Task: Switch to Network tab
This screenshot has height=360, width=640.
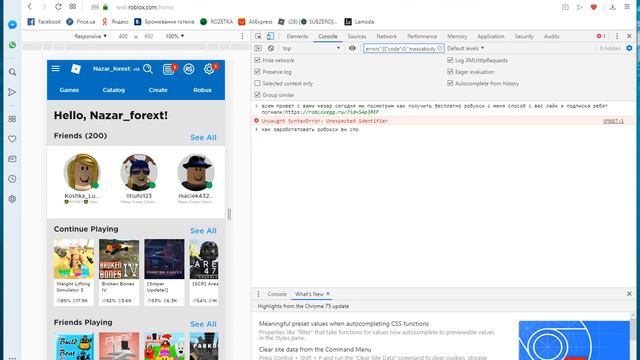Action: (x=387, y=36)
